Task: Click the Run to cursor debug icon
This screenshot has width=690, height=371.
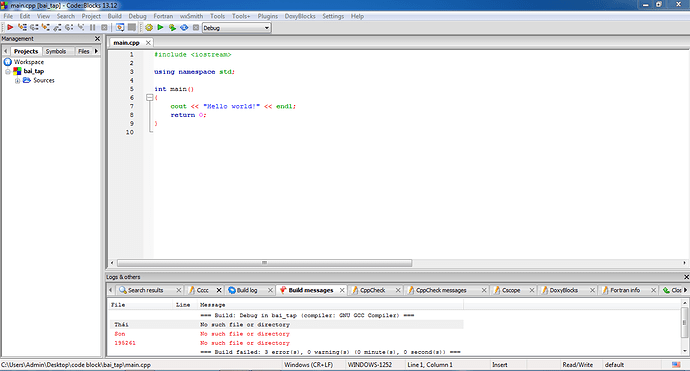Action: 22,27
